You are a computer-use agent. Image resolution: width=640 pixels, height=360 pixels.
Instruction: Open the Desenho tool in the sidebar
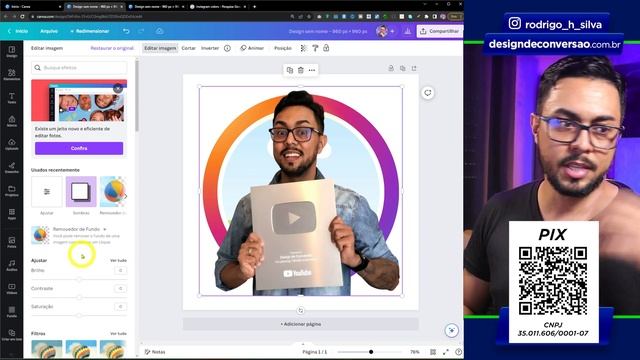(x=11, y=167)
